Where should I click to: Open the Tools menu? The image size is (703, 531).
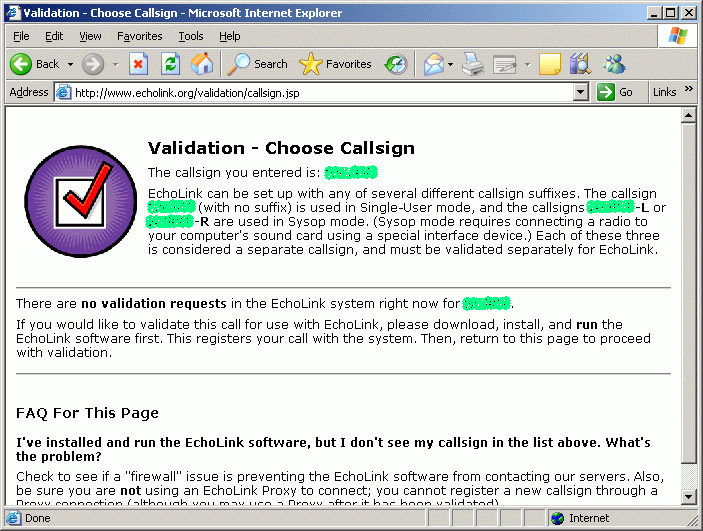pyautogui.click(x=191, y=36)
